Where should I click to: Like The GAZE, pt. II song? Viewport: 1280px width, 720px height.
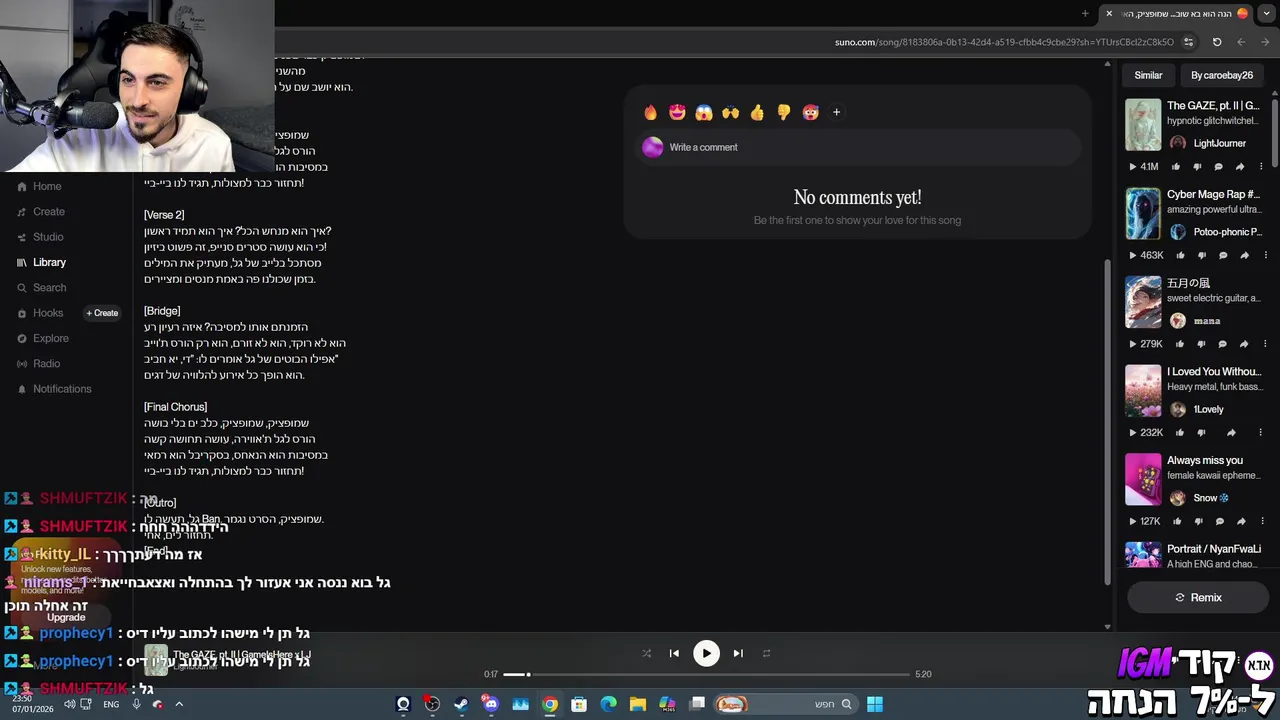pos(1176,167)
